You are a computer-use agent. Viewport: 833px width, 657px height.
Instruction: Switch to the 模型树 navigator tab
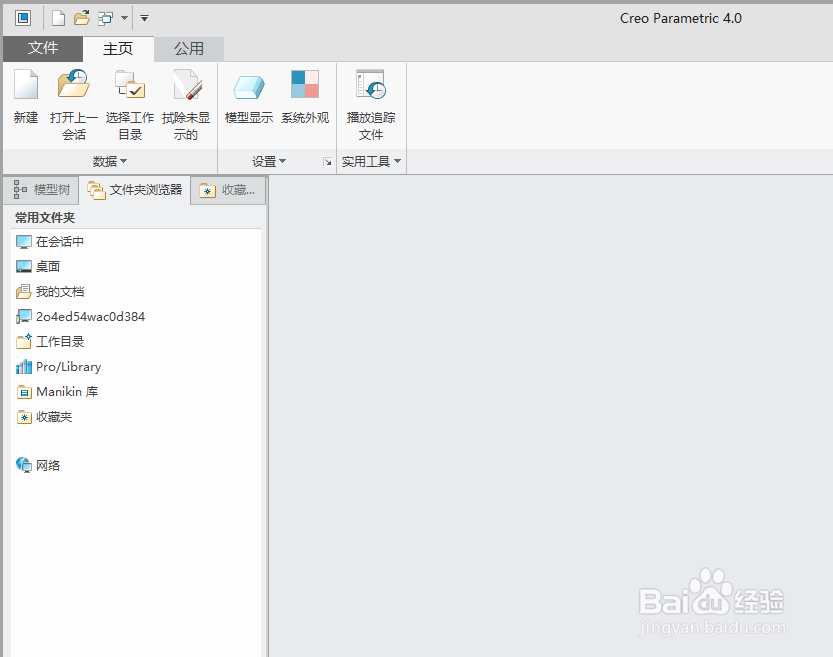click(x=41, y=190)
